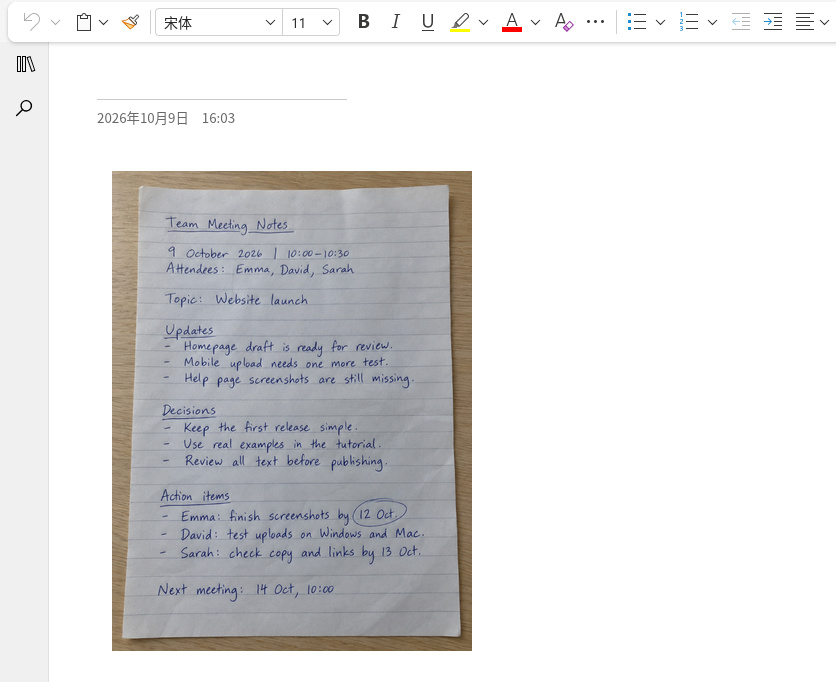Select the handwritten meeting notes image
This screenshot has width=836, height=682.
[292, 411]
